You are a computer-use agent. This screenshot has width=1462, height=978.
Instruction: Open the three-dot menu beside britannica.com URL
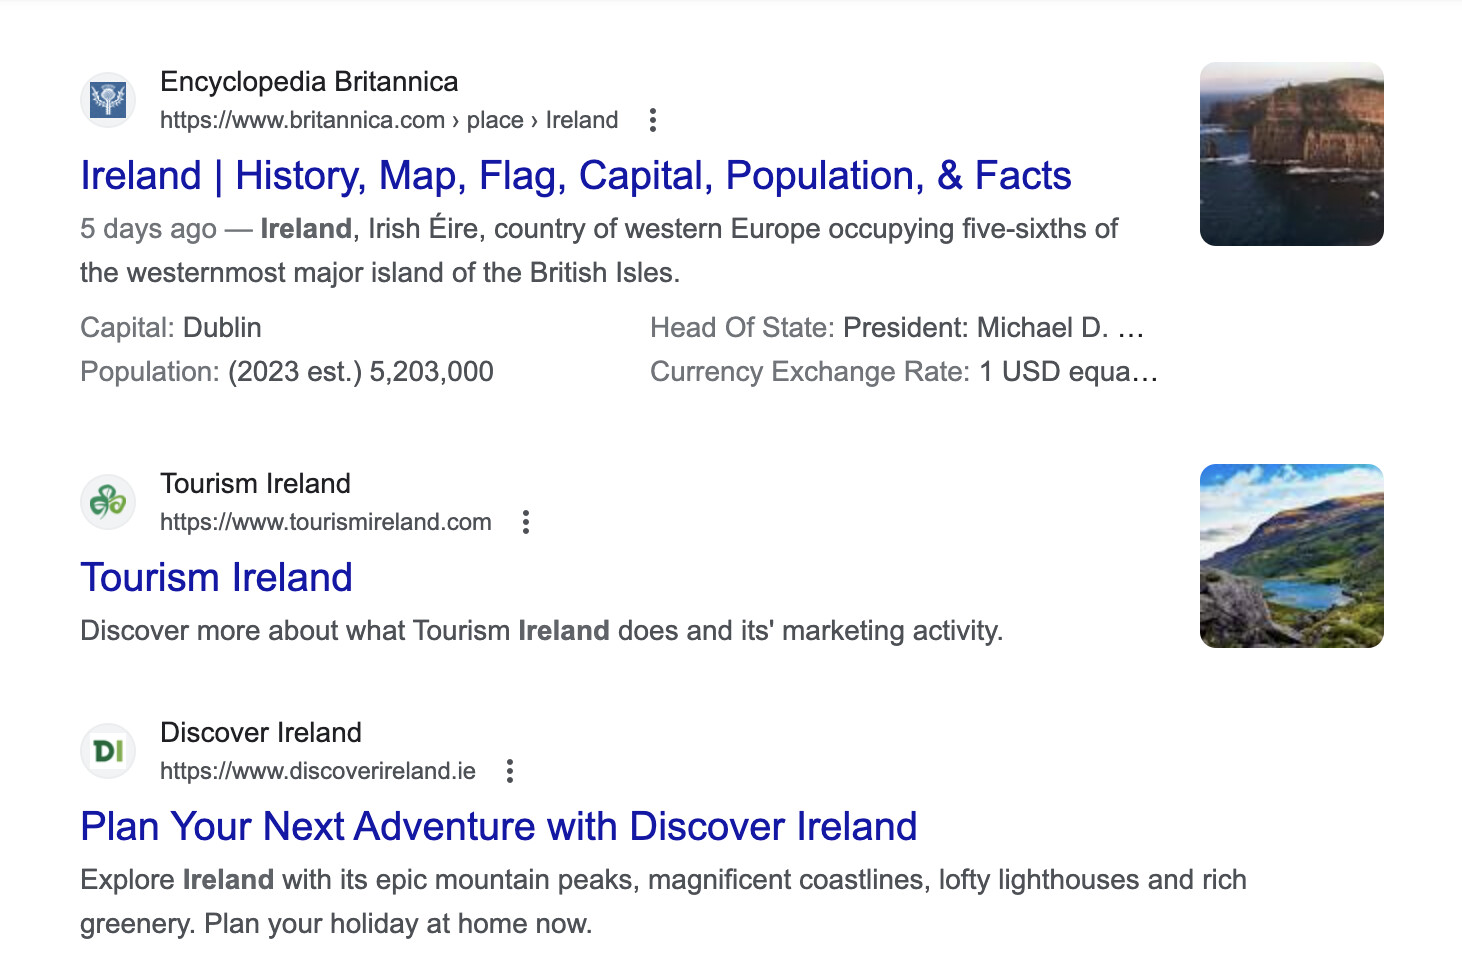click(x=653, y=120)
